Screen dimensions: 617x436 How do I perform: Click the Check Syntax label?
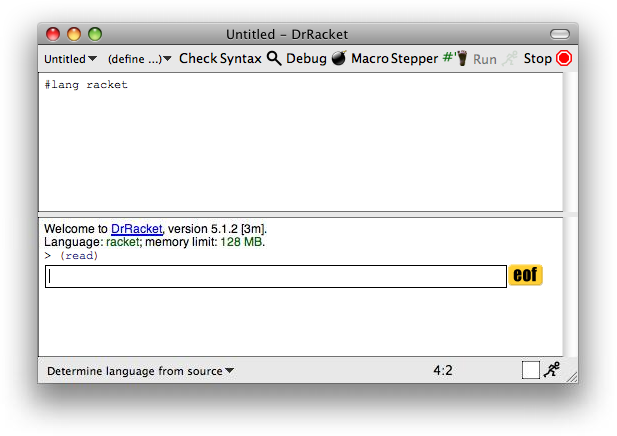(220, 59)
